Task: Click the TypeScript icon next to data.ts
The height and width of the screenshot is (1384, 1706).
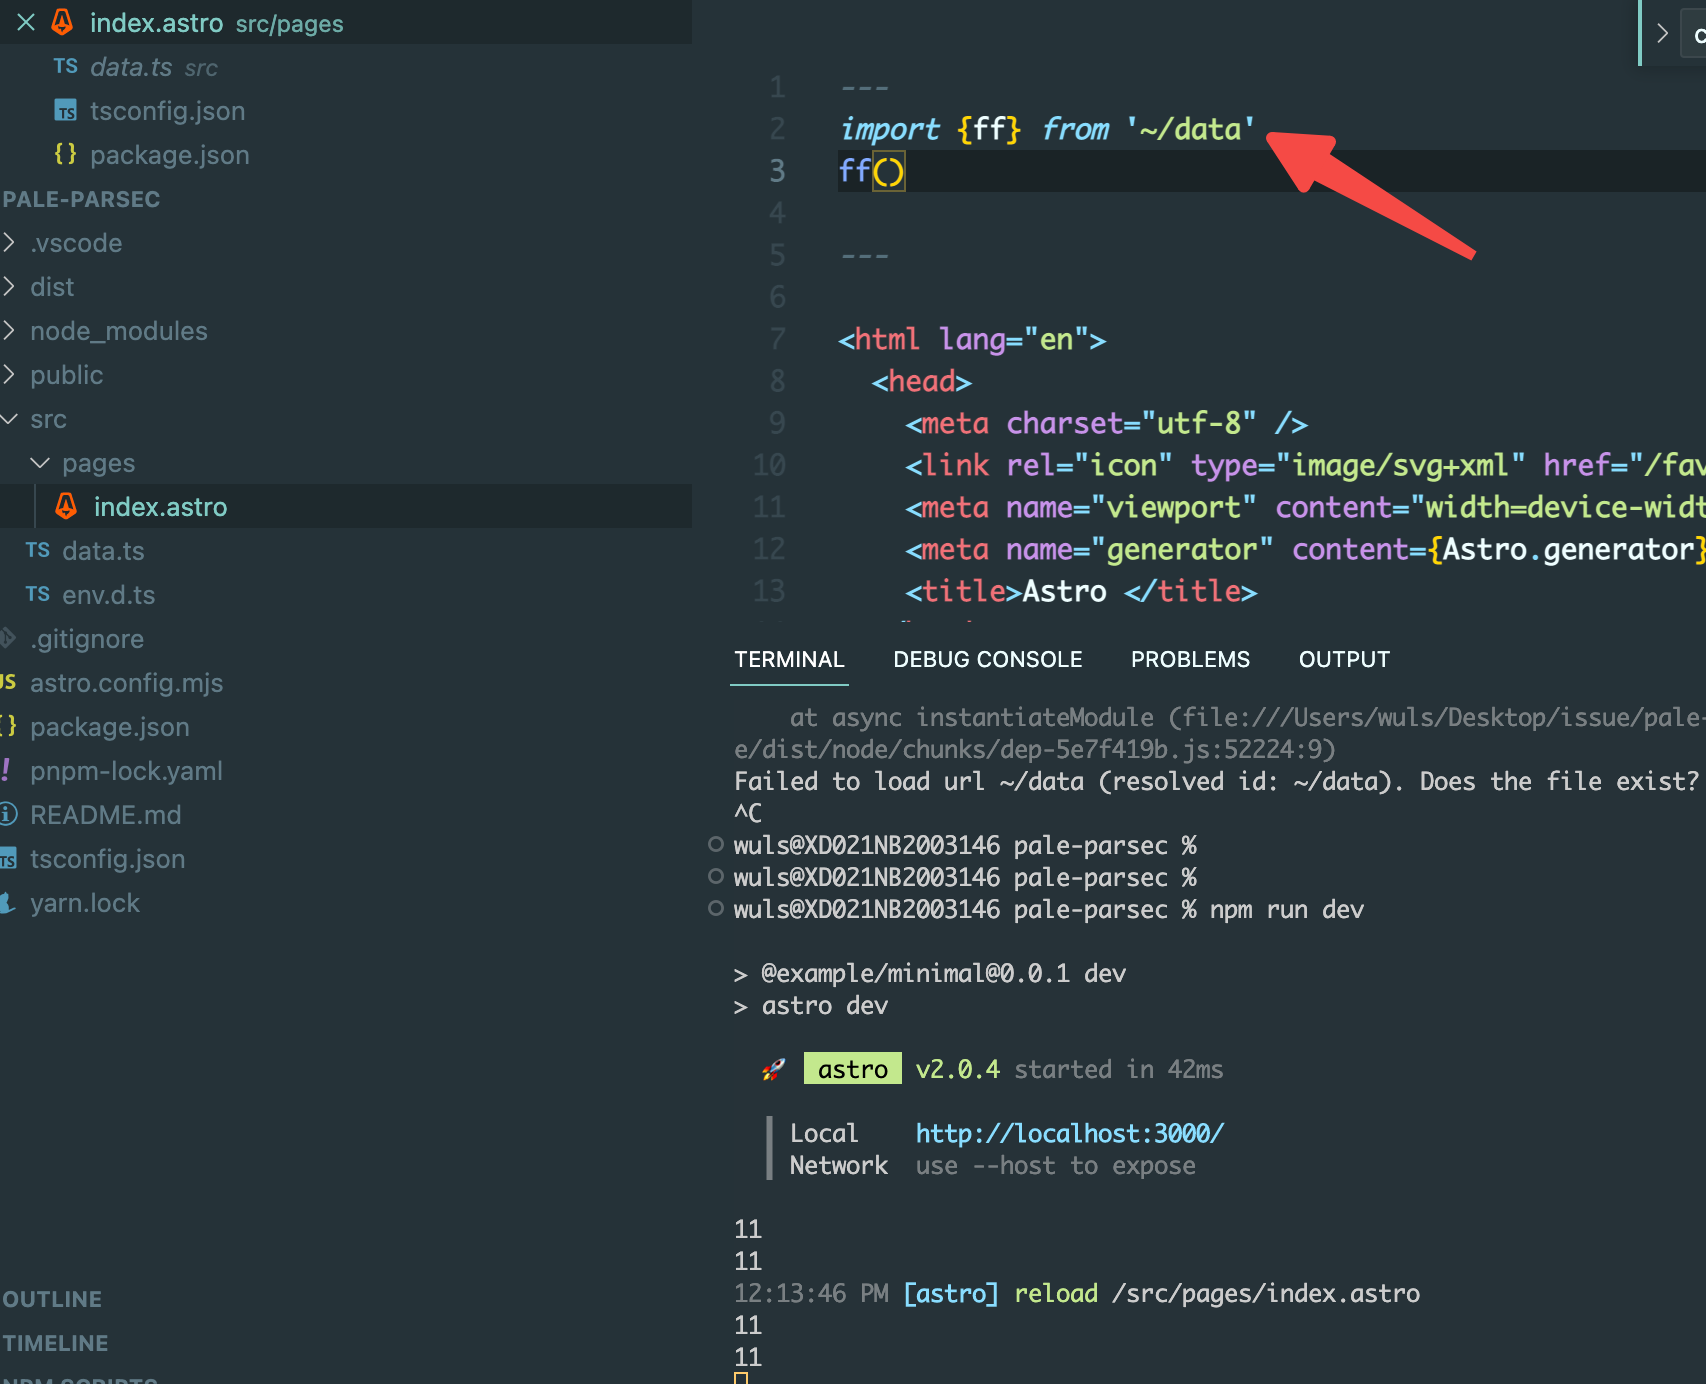Action: [65, 66]
